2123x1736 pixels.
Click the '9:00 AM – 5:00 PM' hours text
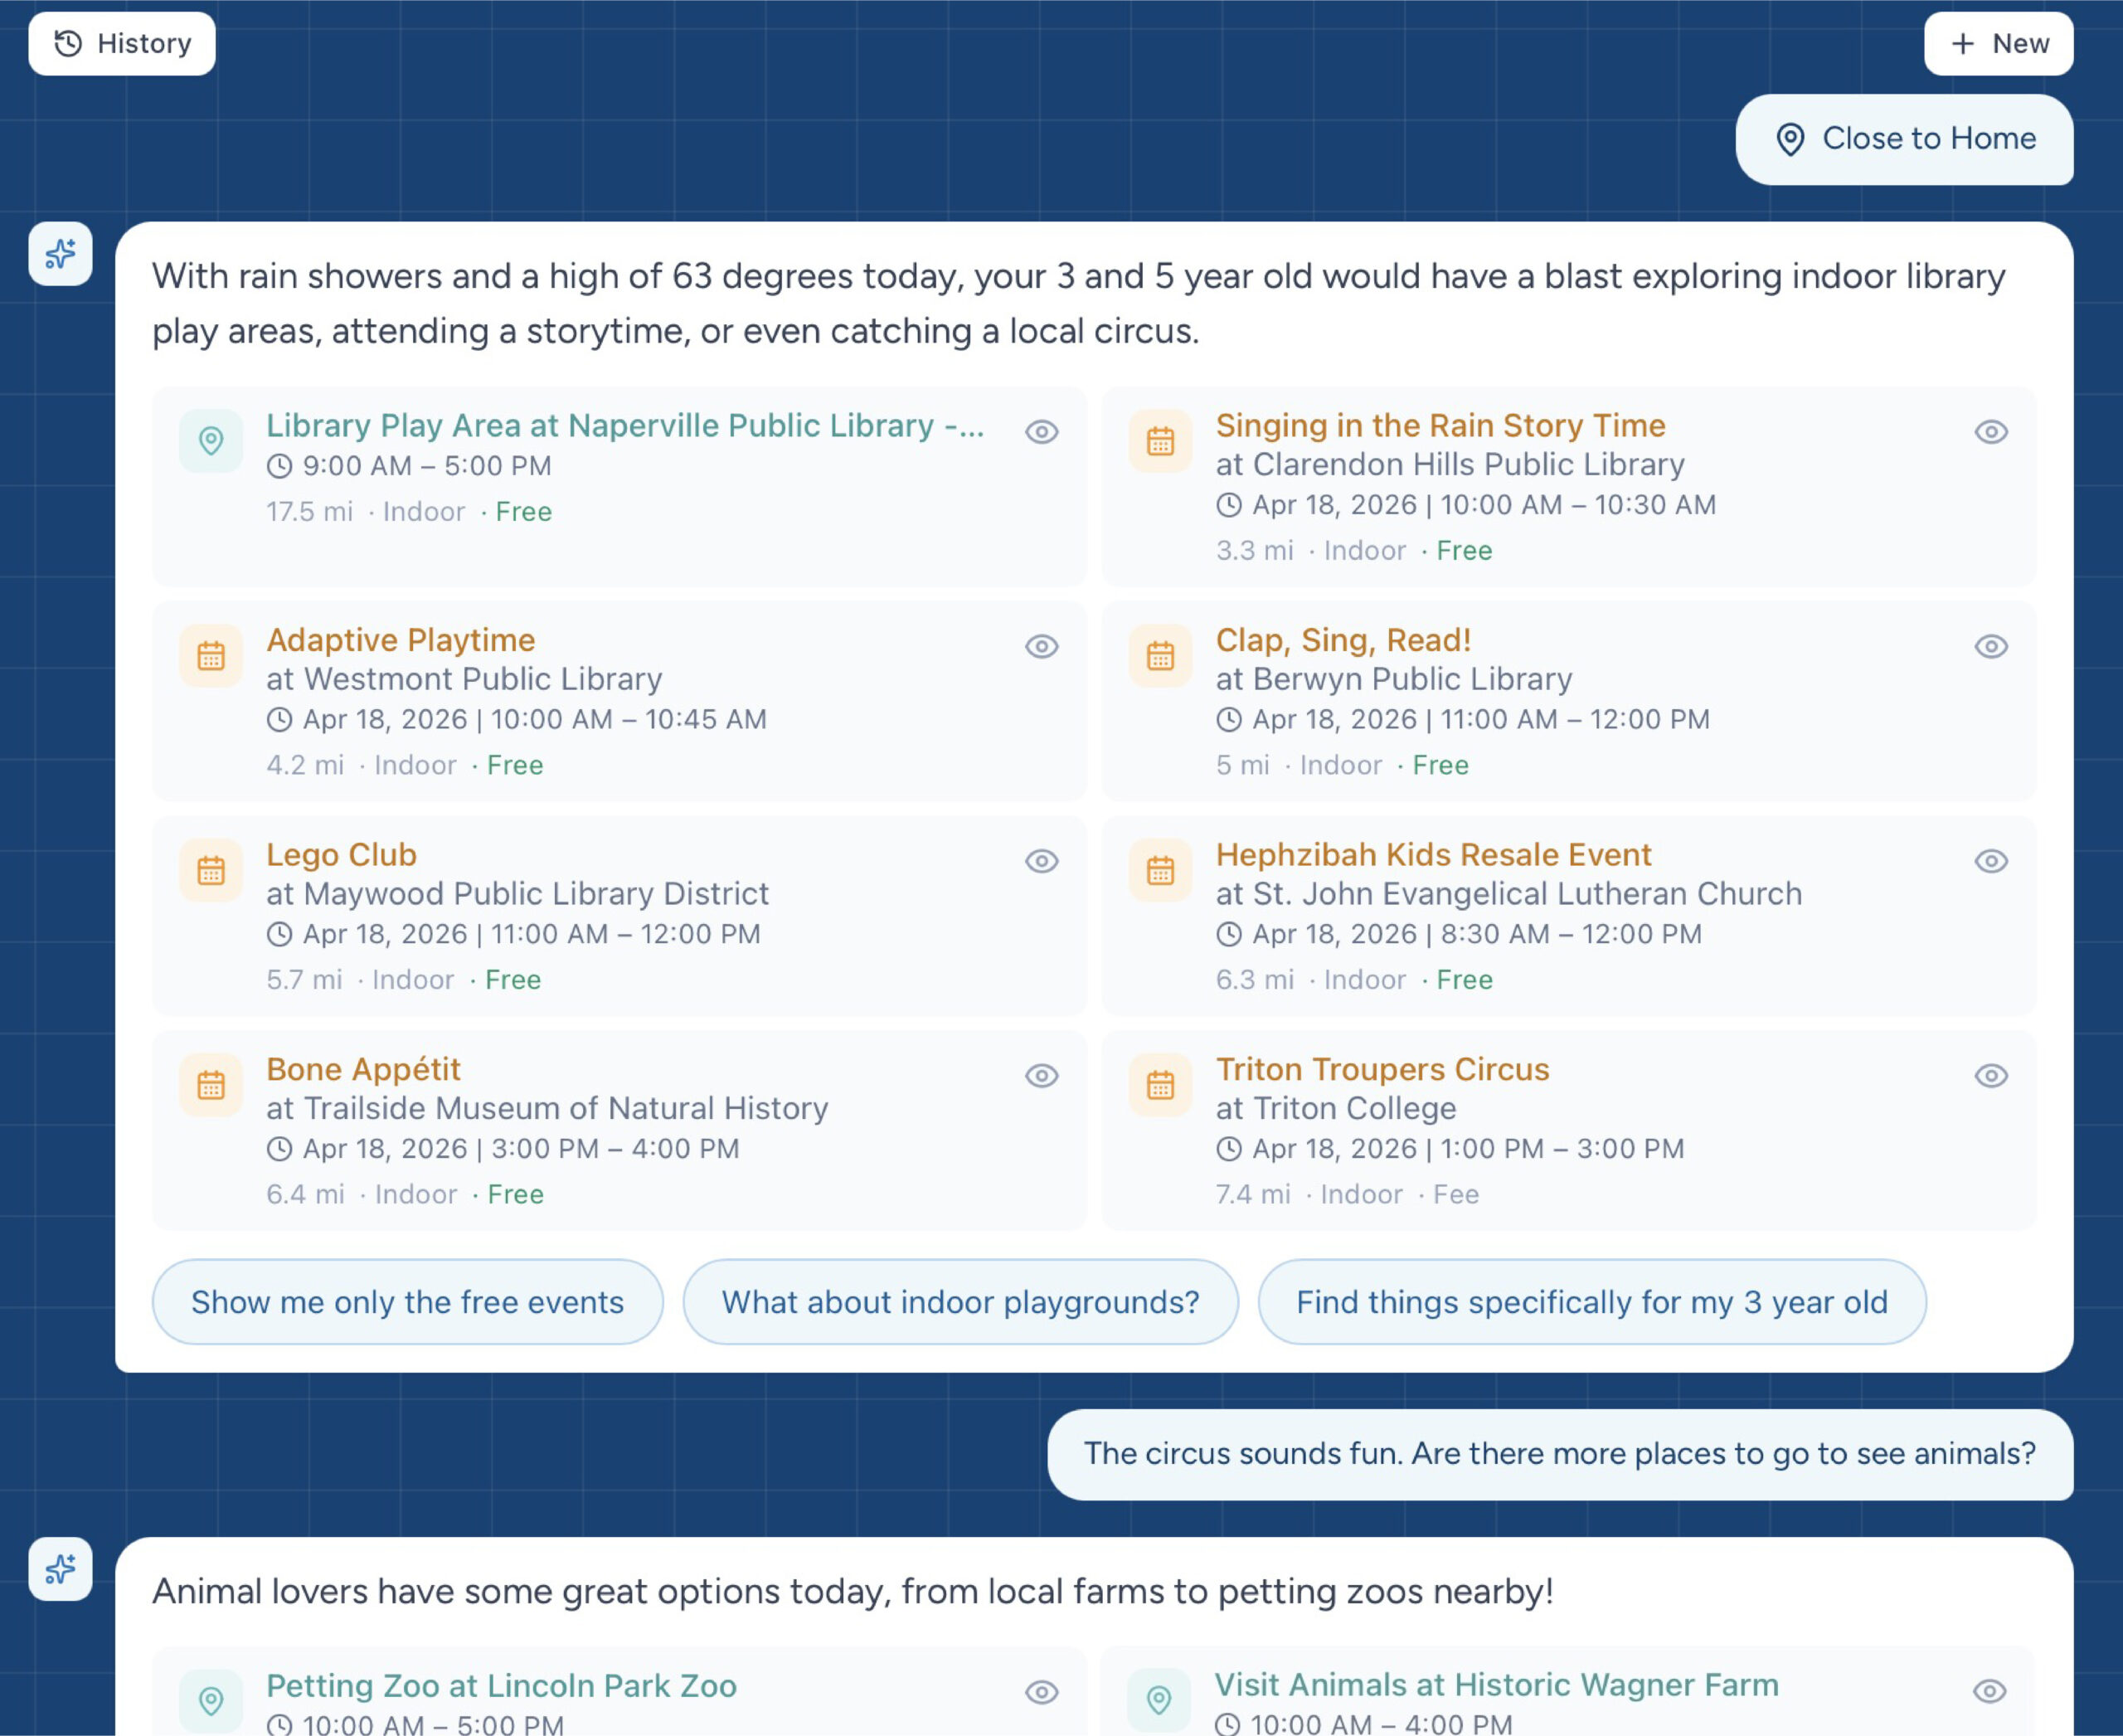427,466
